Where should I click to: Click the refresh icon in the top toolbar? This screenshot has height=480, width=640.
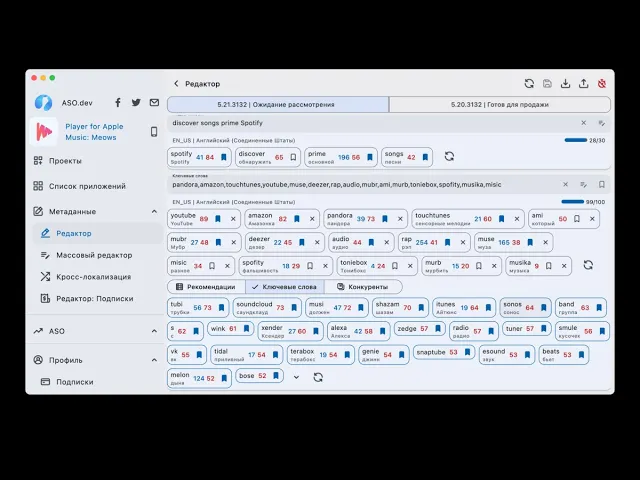tap(529, 83)
